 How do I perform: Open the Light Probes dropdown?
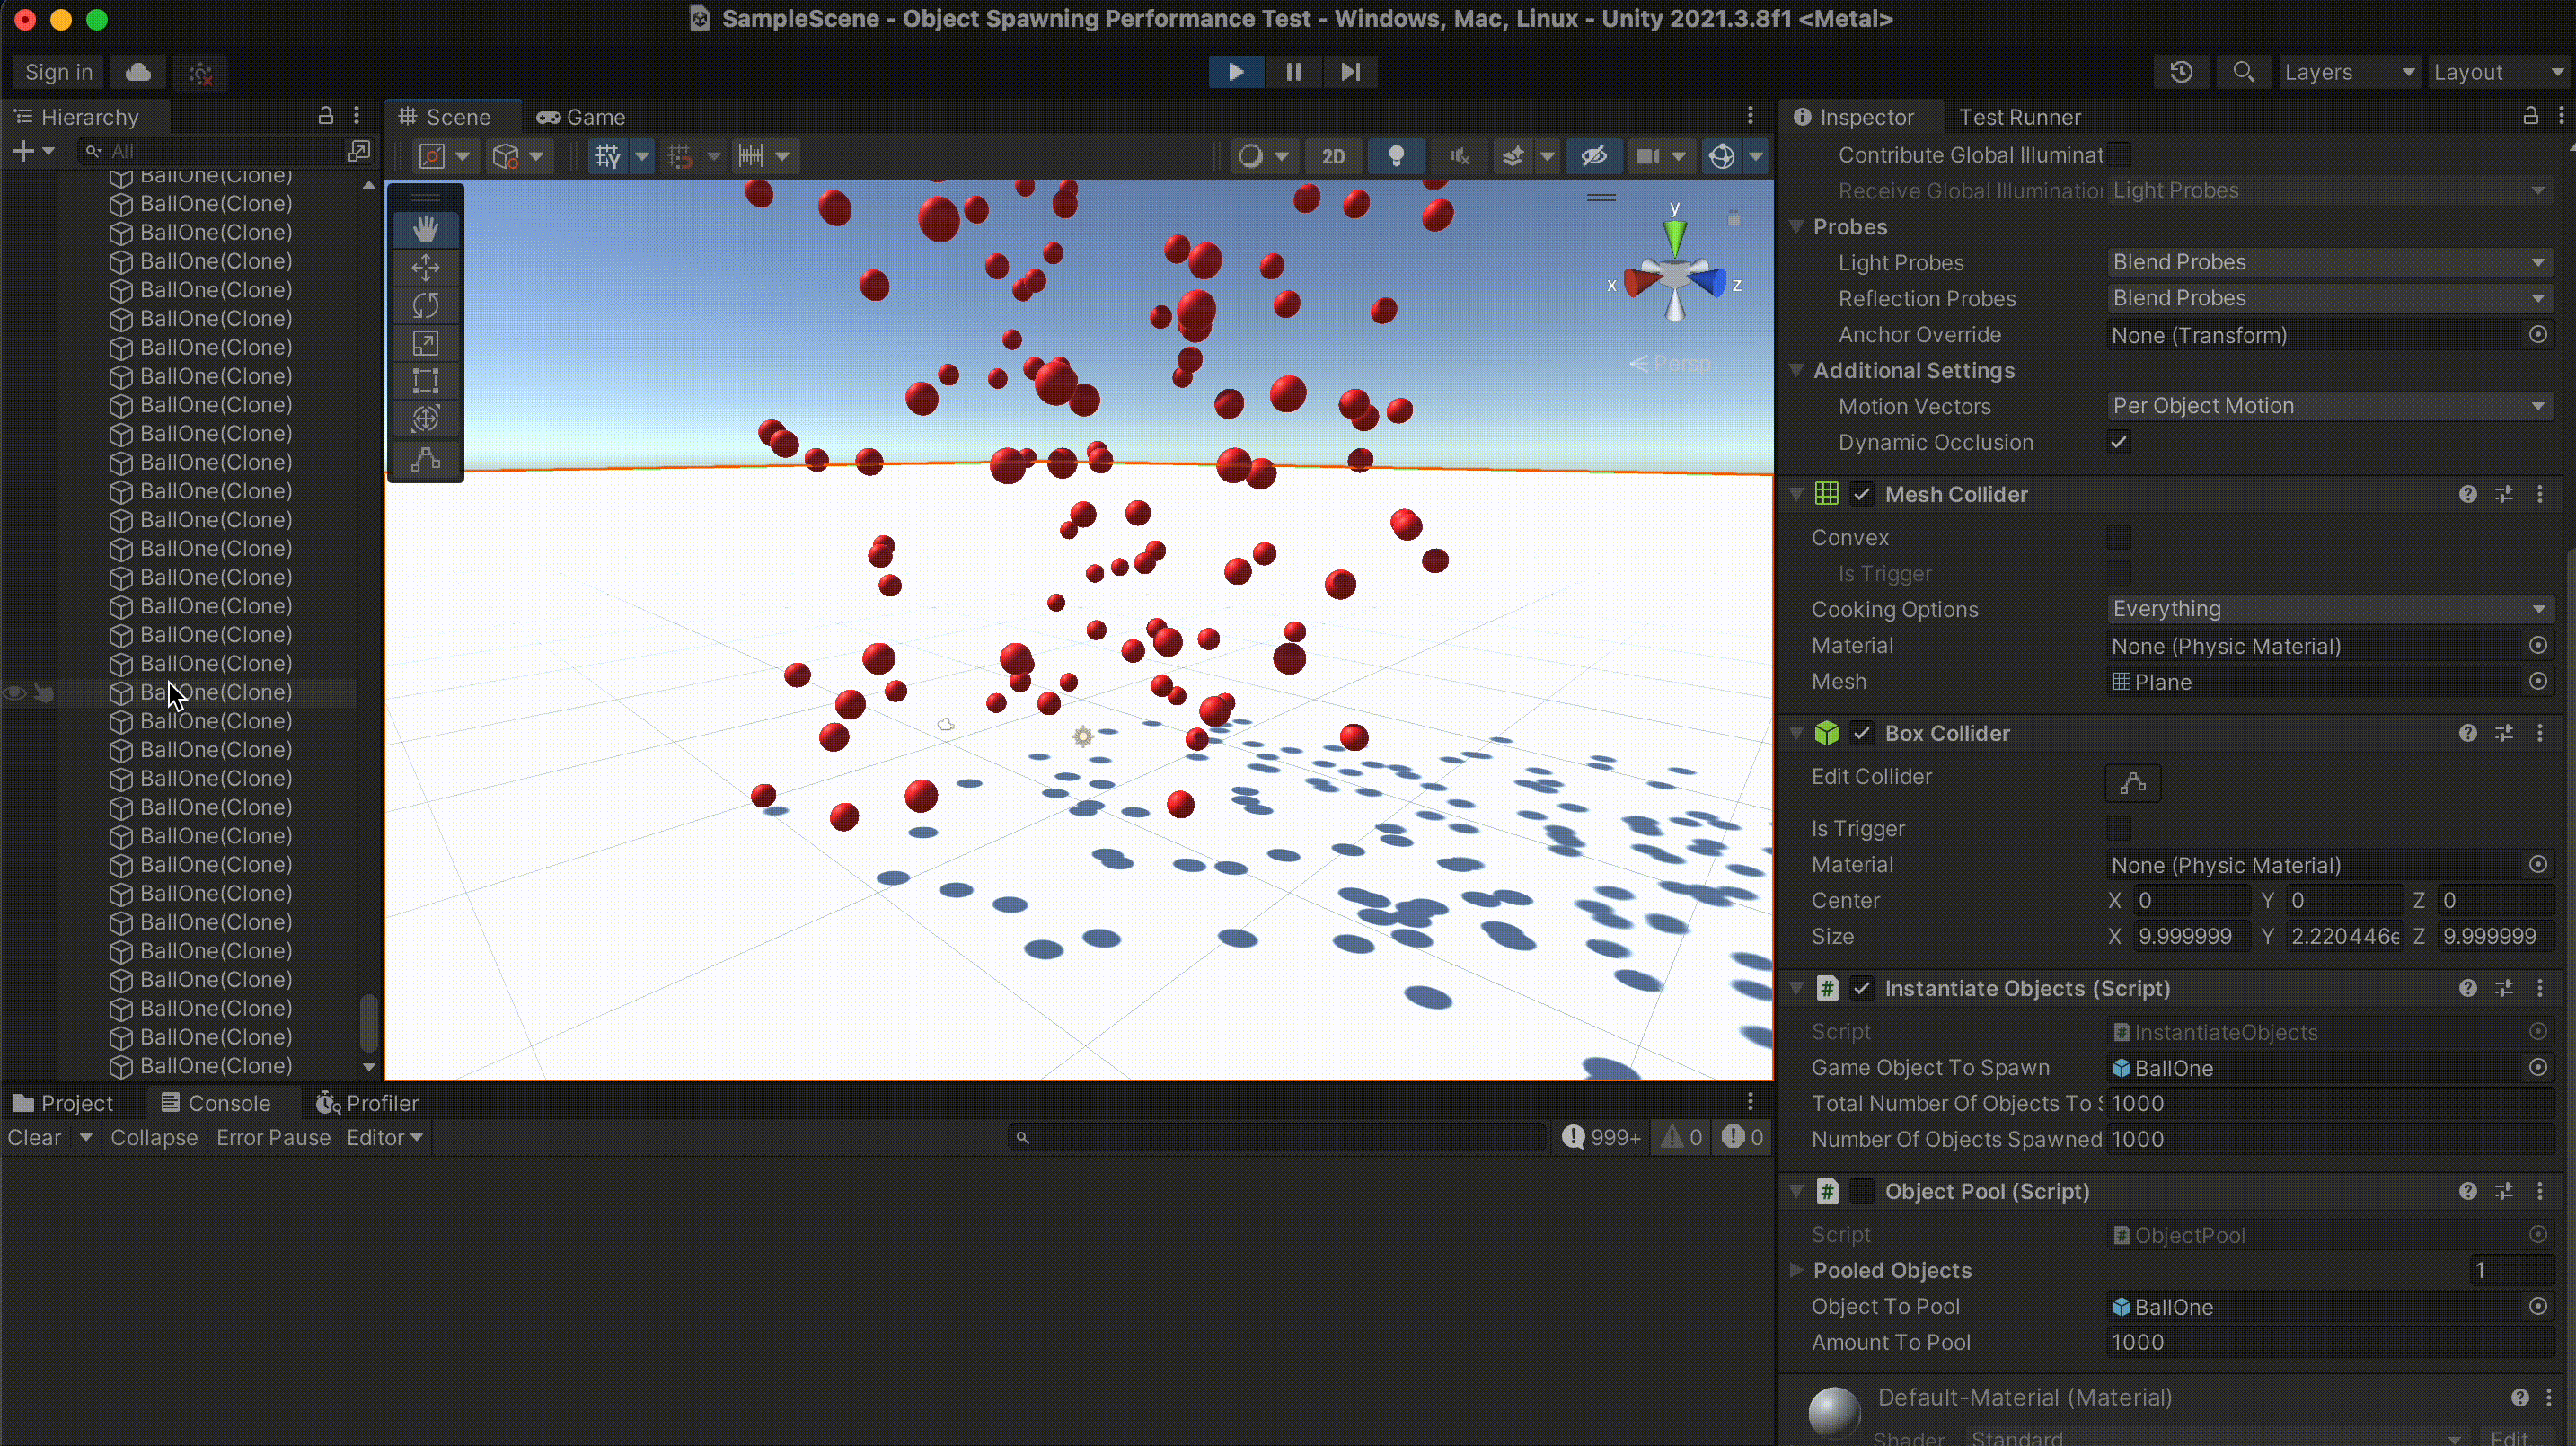click(2330, 262)
